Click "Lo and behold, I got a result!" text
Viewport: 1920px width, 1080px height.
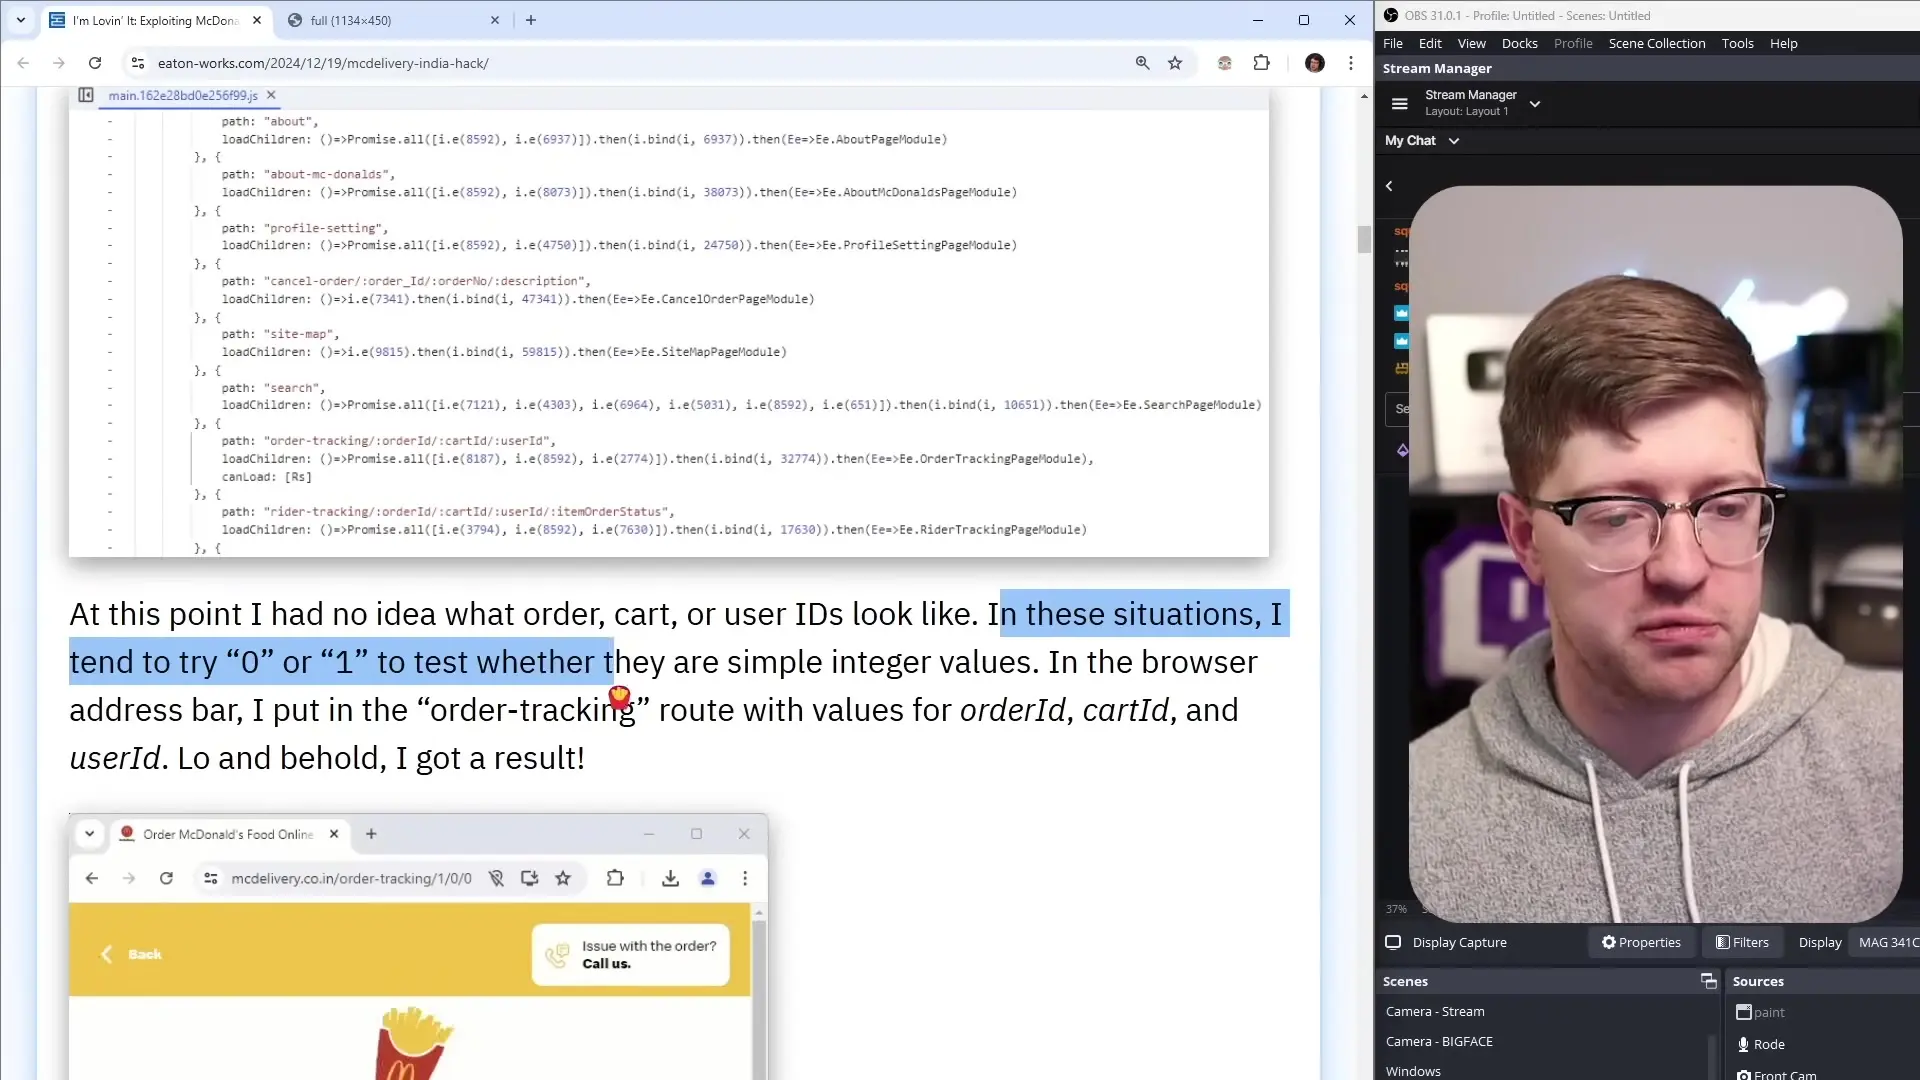381,758
